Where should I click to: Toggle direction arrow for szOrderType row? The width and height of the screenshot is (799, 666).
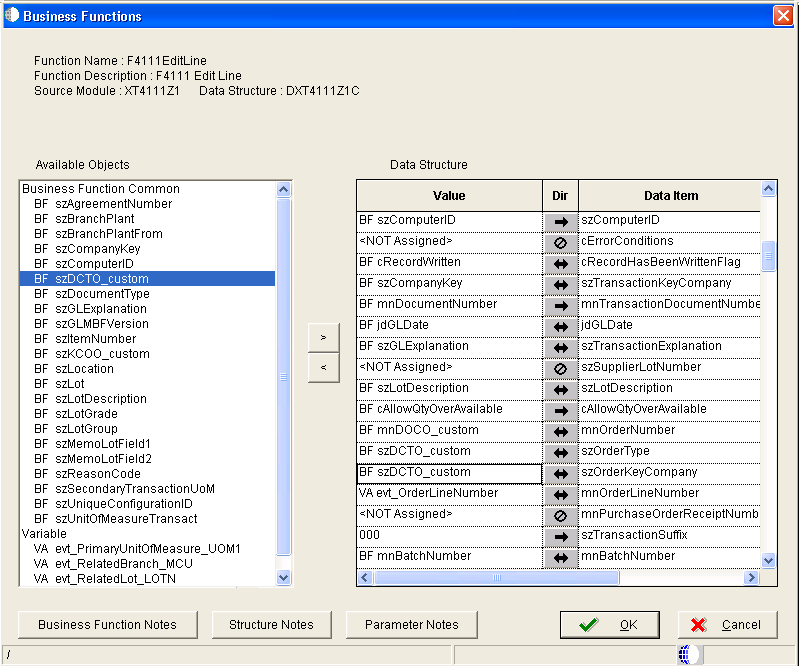point(561,453)
